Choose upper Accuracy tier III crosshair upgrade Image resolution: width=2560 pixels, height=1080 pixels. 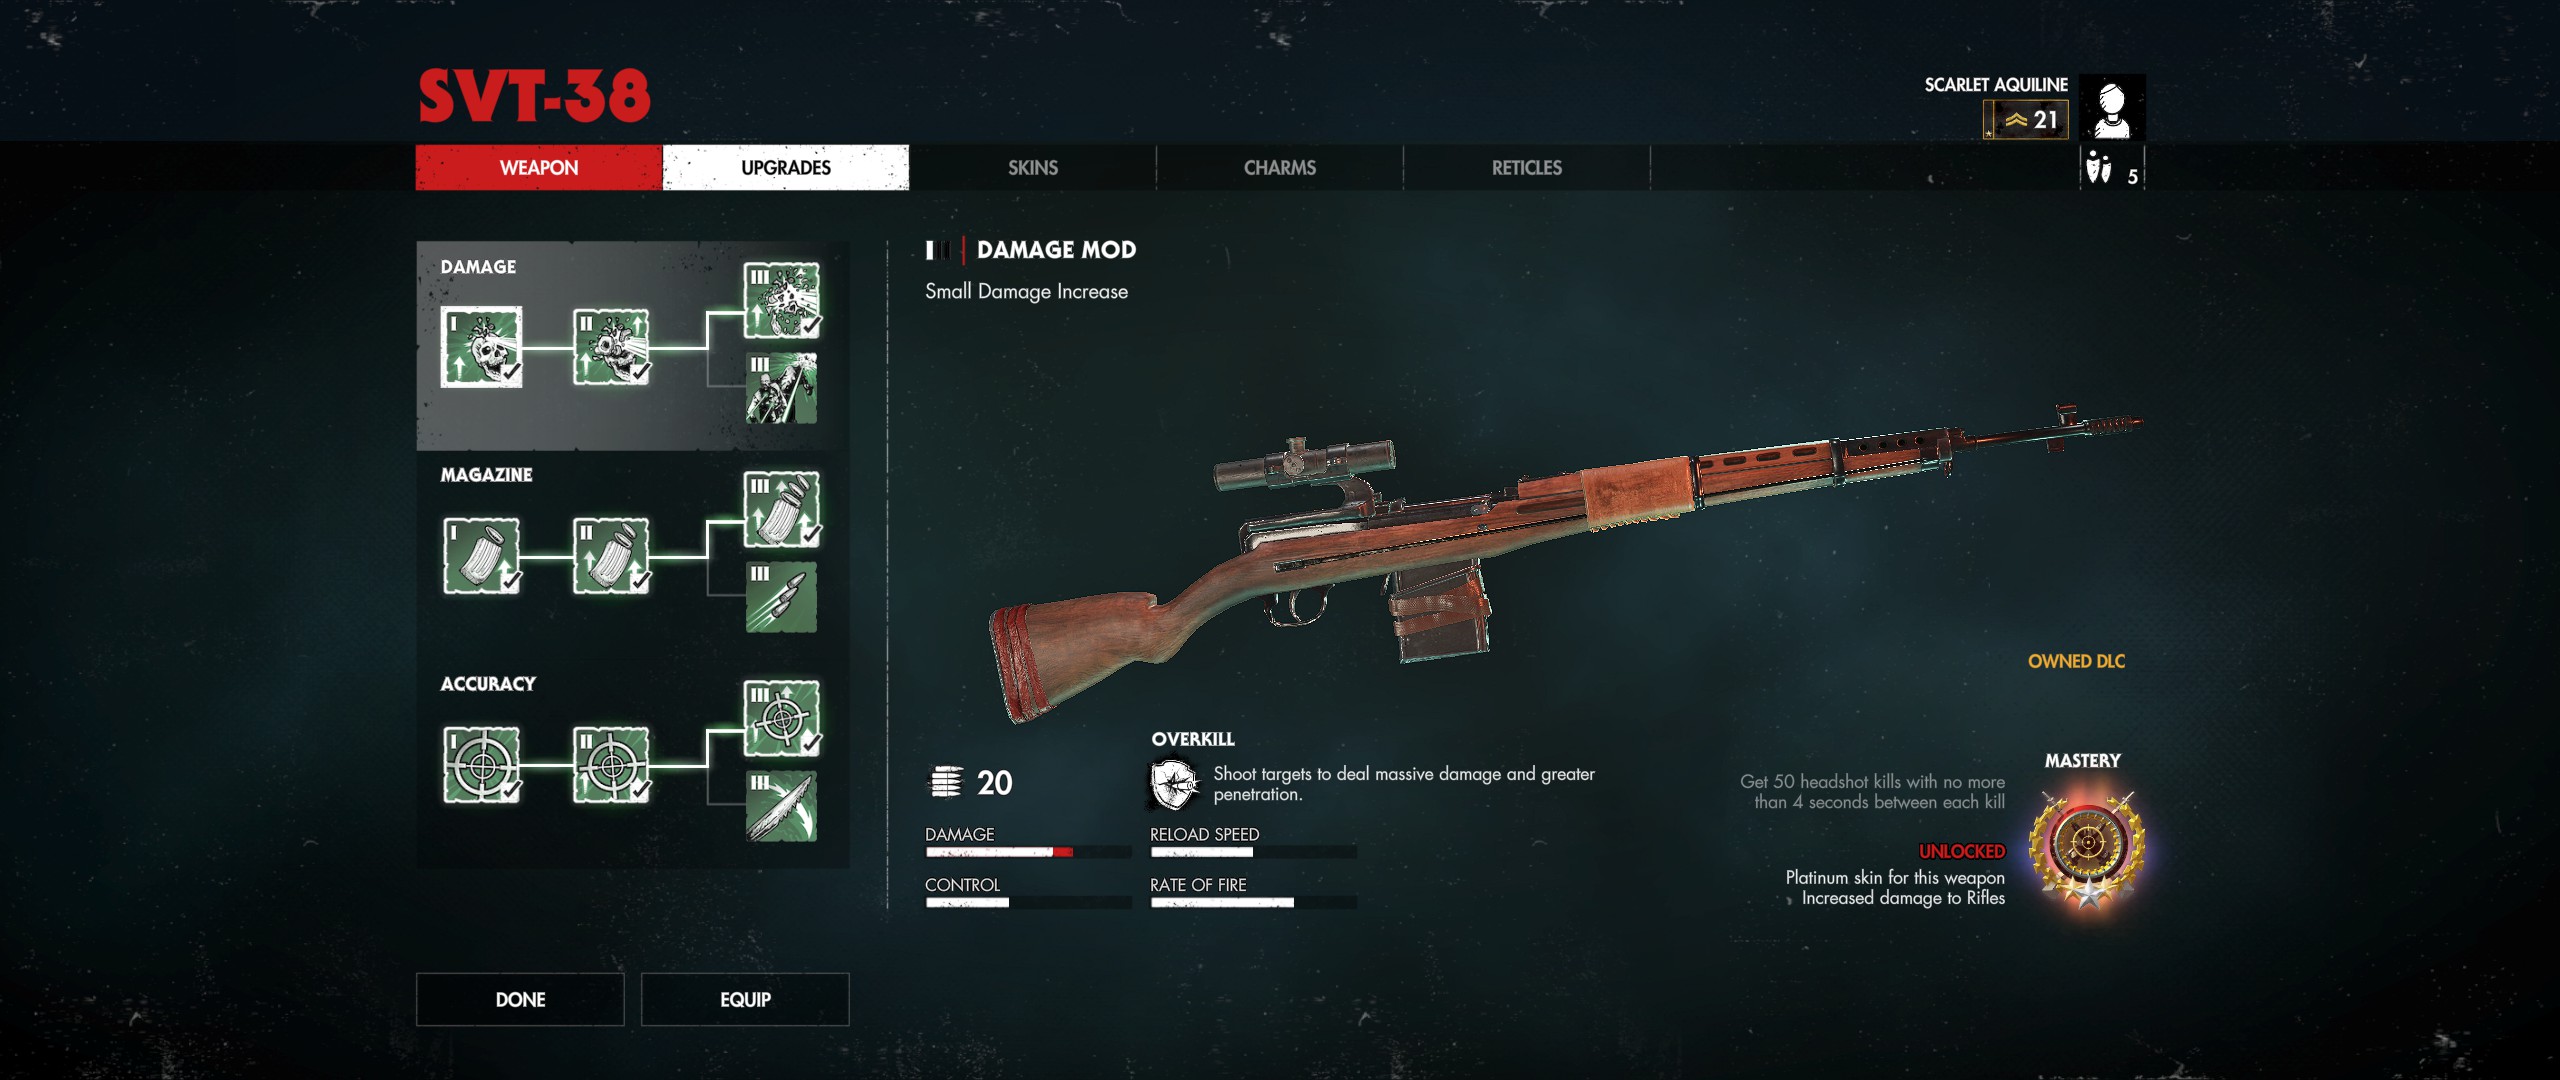782,718
